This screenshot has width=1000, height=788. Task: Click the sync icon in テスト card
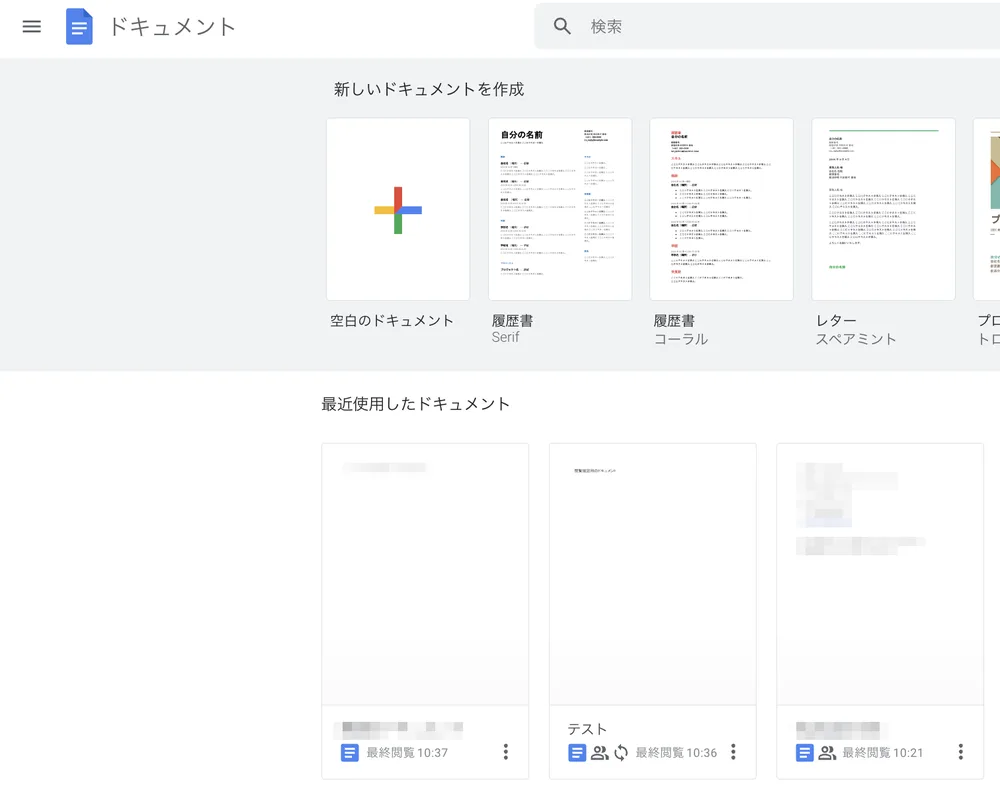(621, 753)
